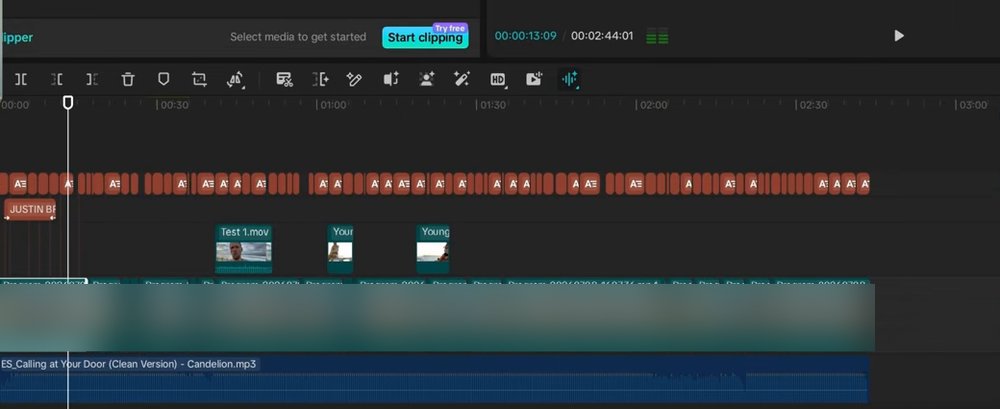The height and width of the screenshot is (409, 1000).
Task: Add a marker with the shield icon
Action: 164,79
